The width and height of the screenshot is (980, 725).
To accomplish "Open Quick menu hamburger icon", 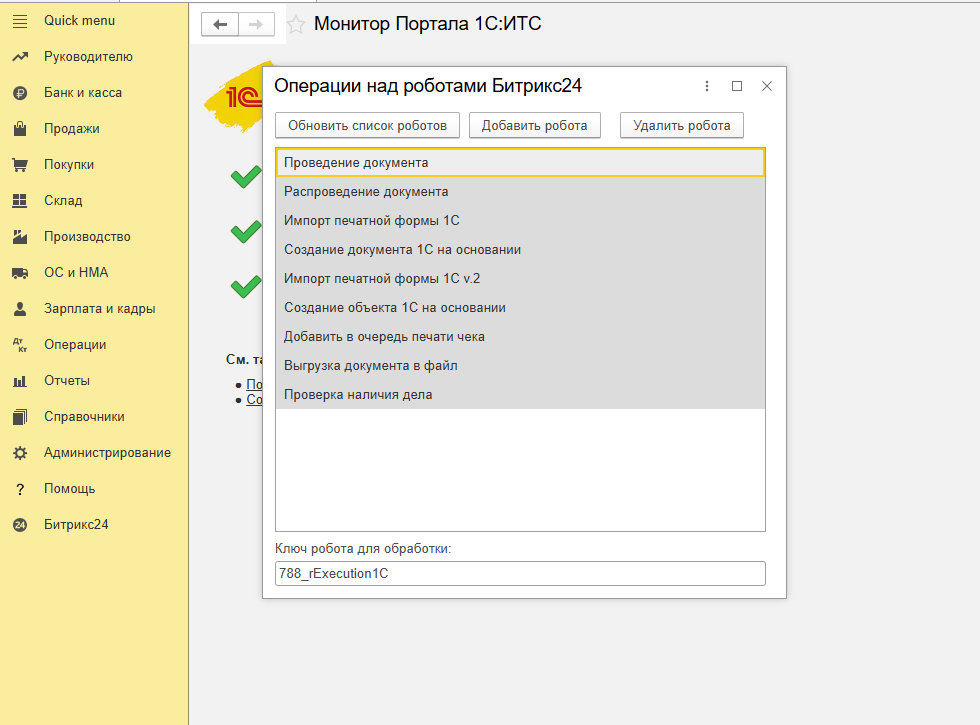I will [x=19, y=21].
